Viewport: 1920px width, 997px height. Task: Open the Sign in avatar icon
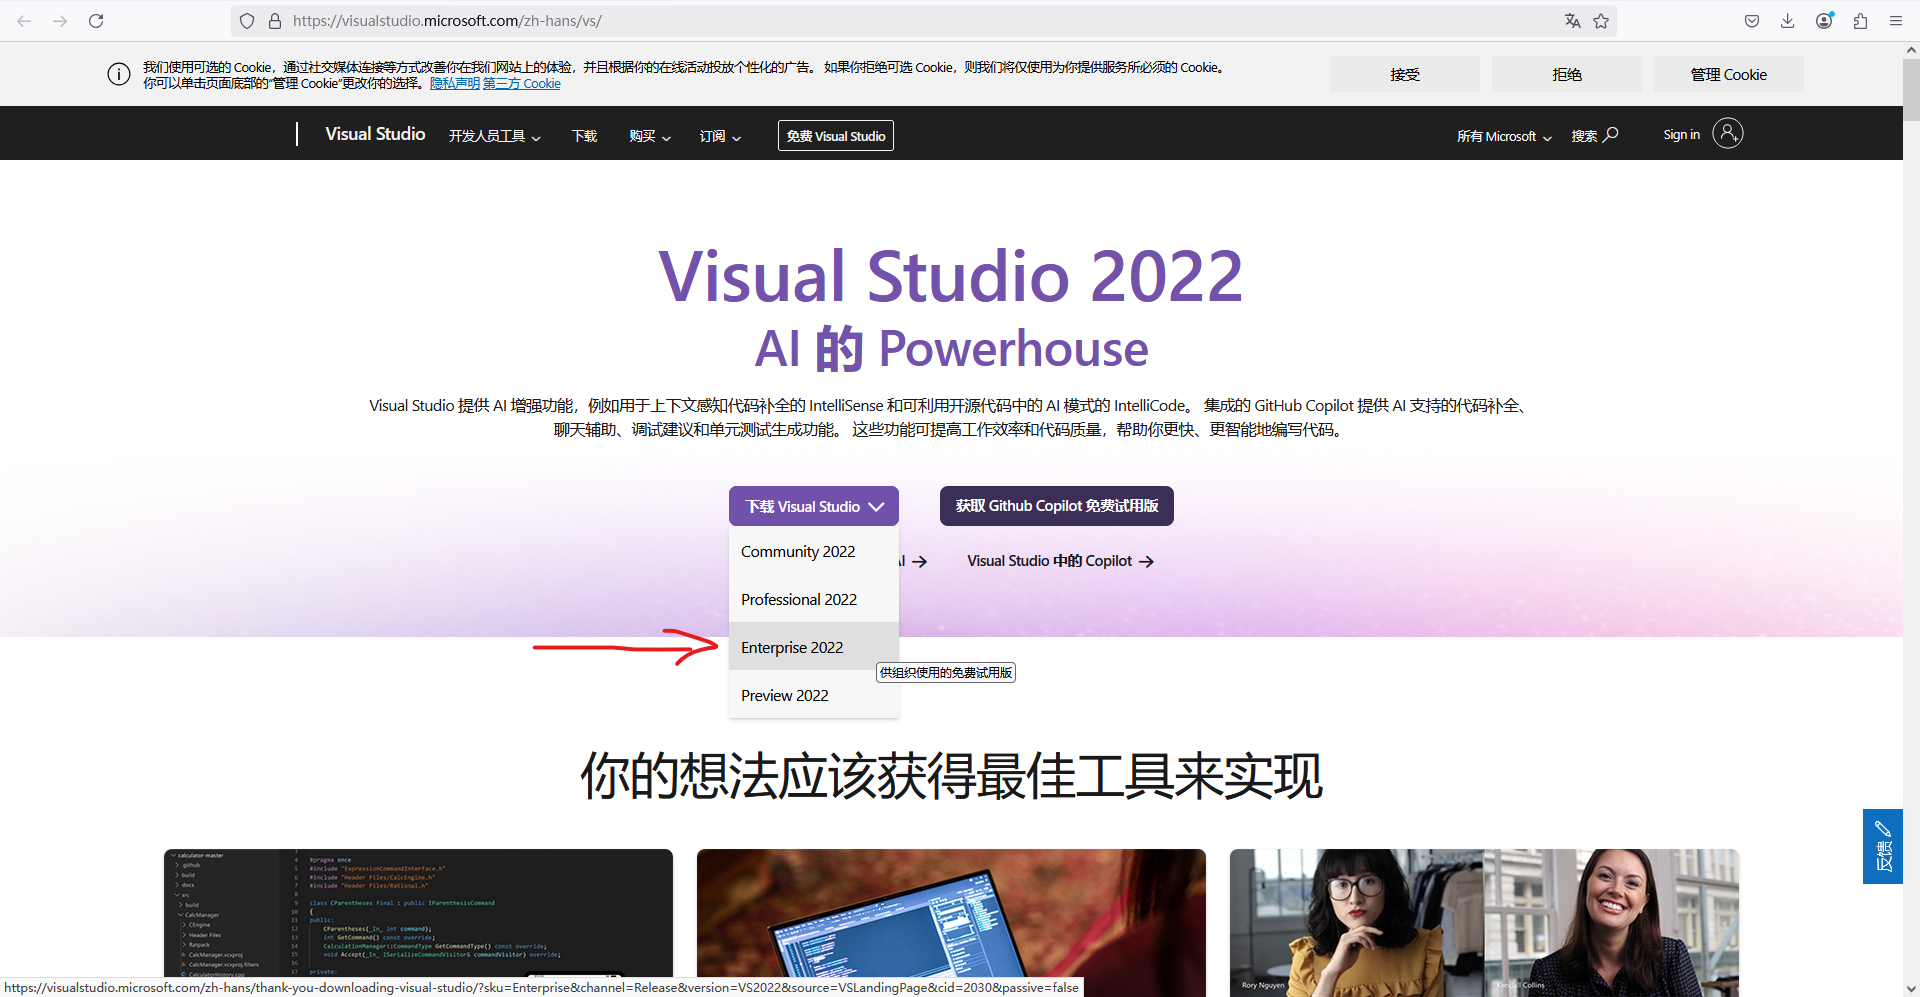[1727, 133]
